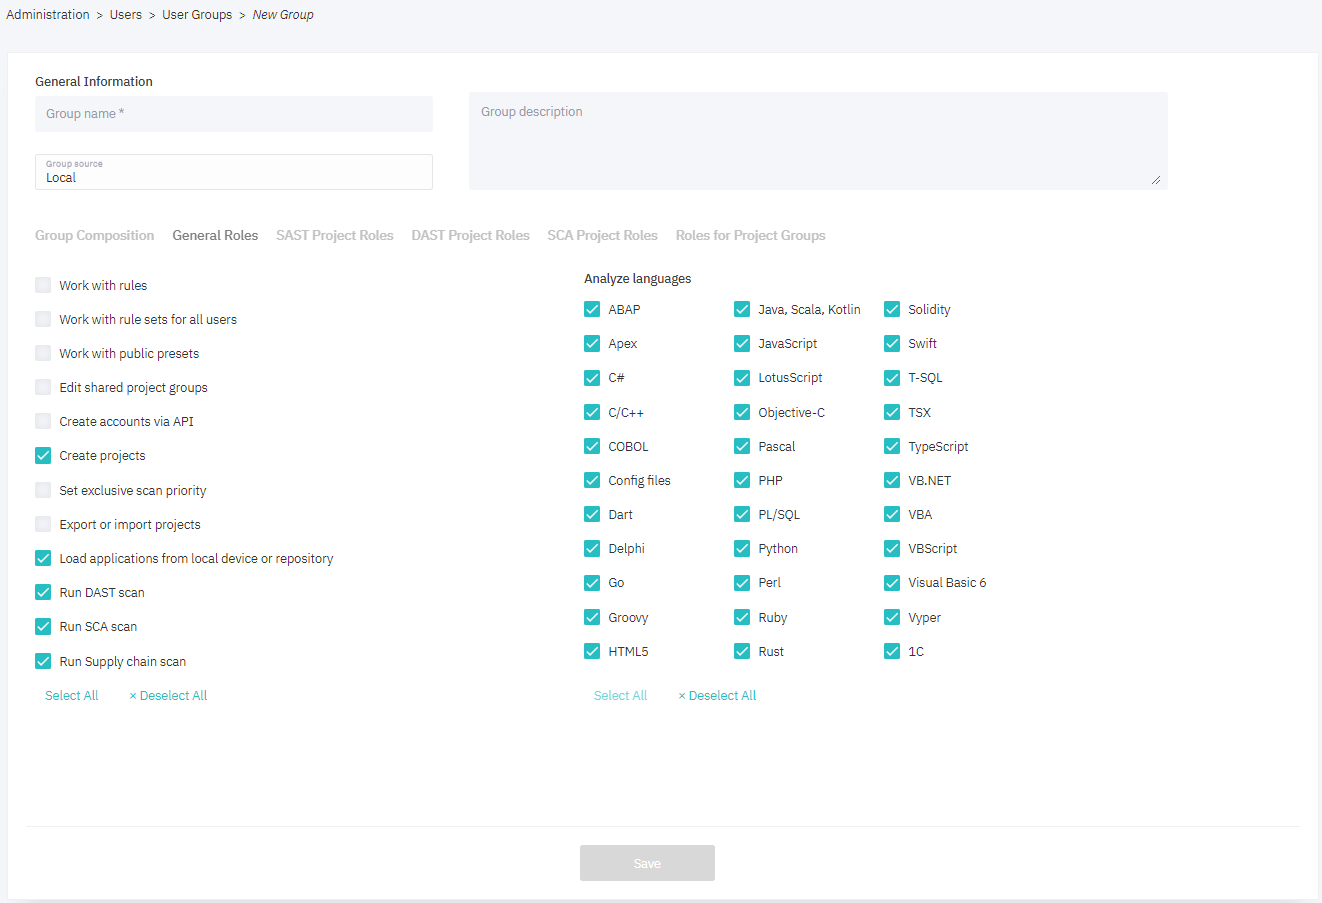This screenshot has height=903, width=1322.
Task: Untick the C/C++ language
Action: [x=592, y=412]
